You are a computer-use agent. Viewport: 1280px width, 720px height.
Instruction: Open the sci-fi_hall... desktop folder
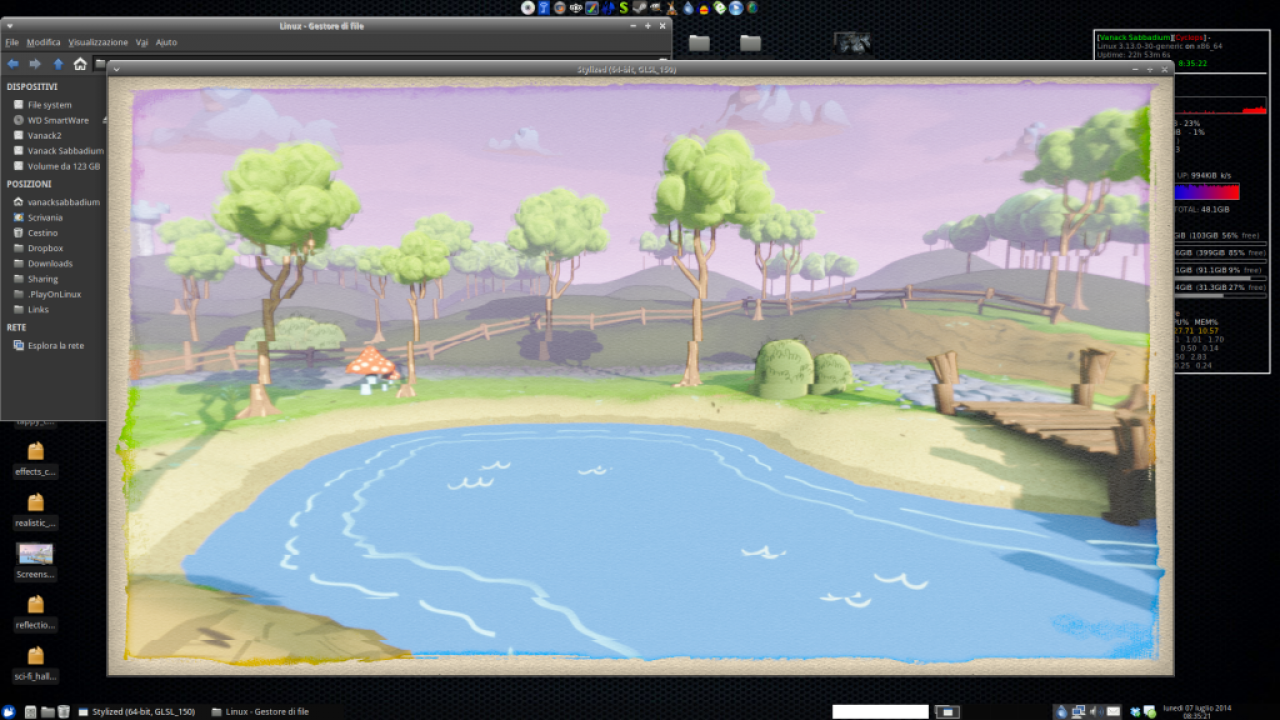coord(35,664)
